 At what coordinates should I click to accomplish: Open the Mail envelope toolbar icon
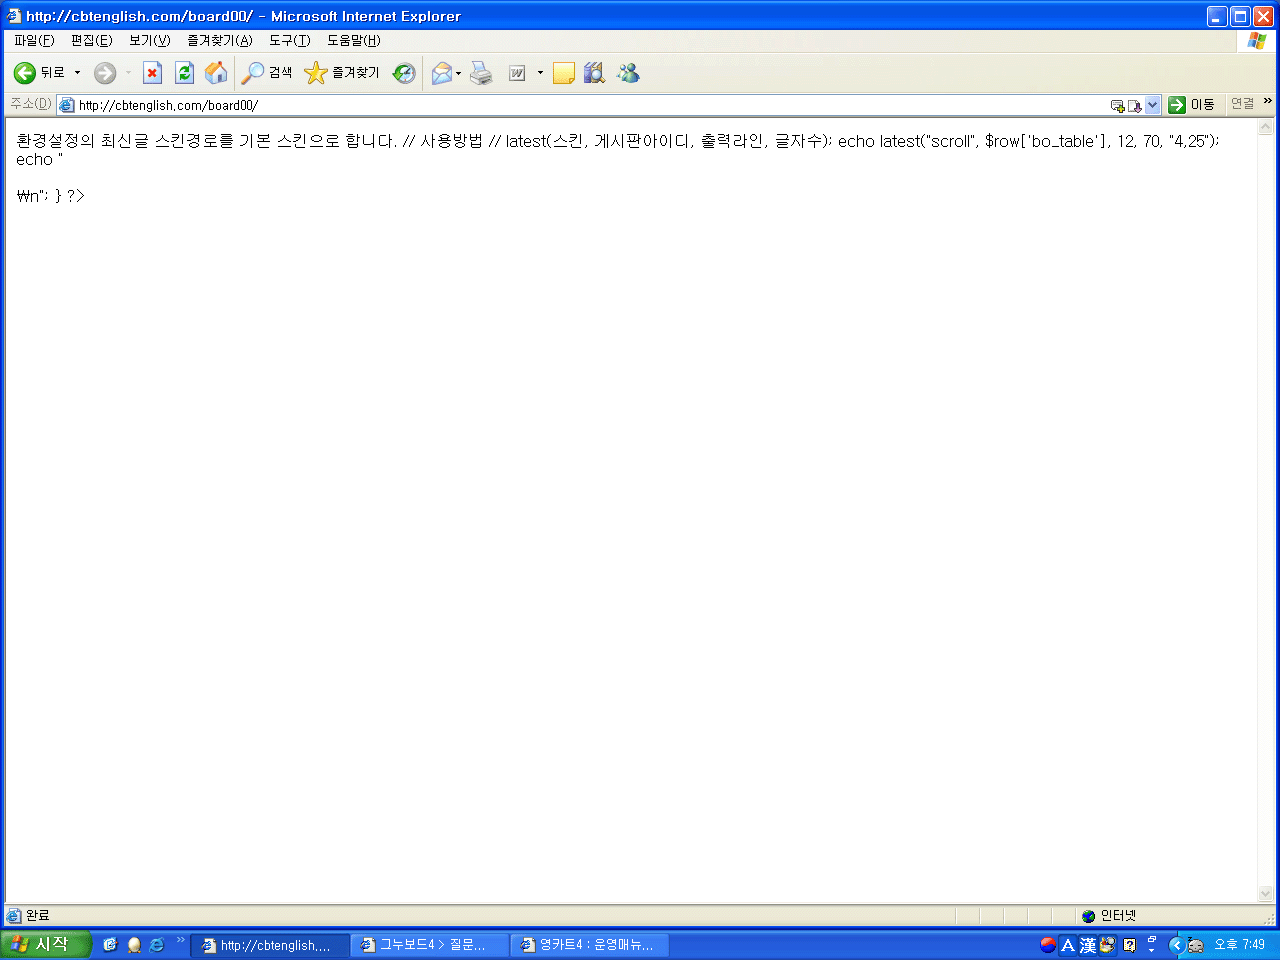pyautogui.click(x=441, y=73)
